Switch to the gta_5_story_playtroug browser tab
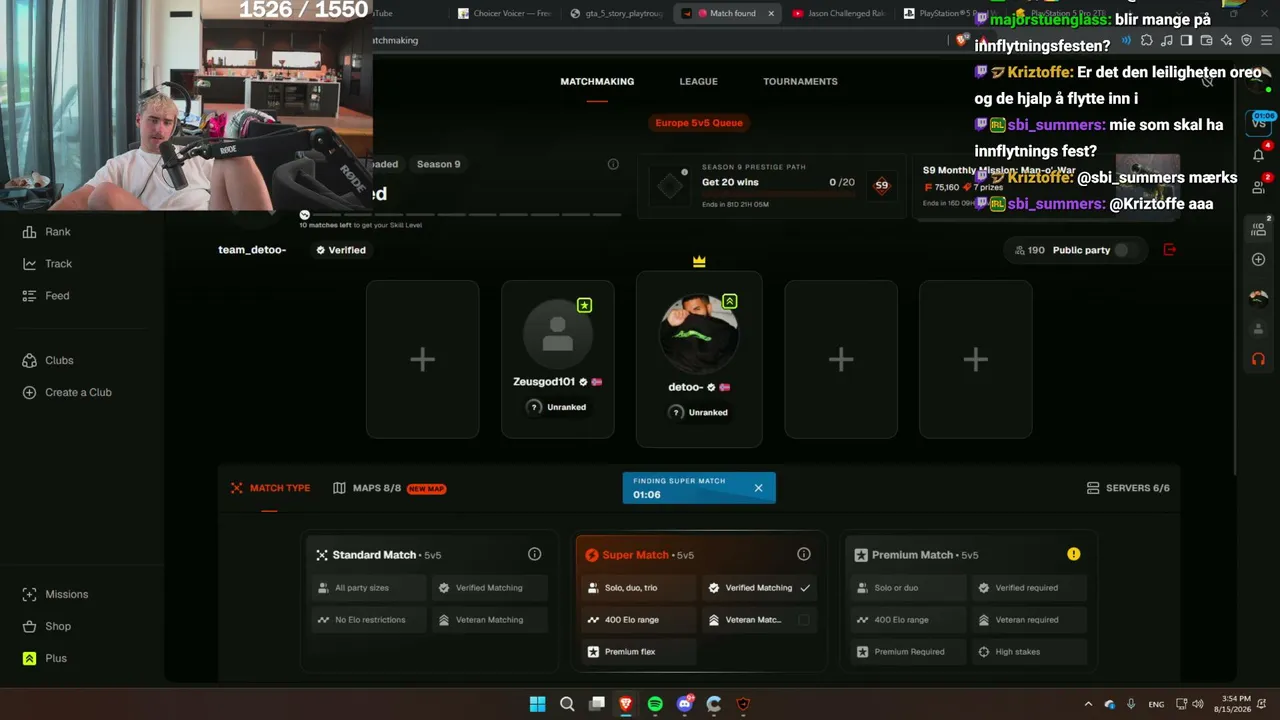1280x720 pixels. tap(617, 13)
